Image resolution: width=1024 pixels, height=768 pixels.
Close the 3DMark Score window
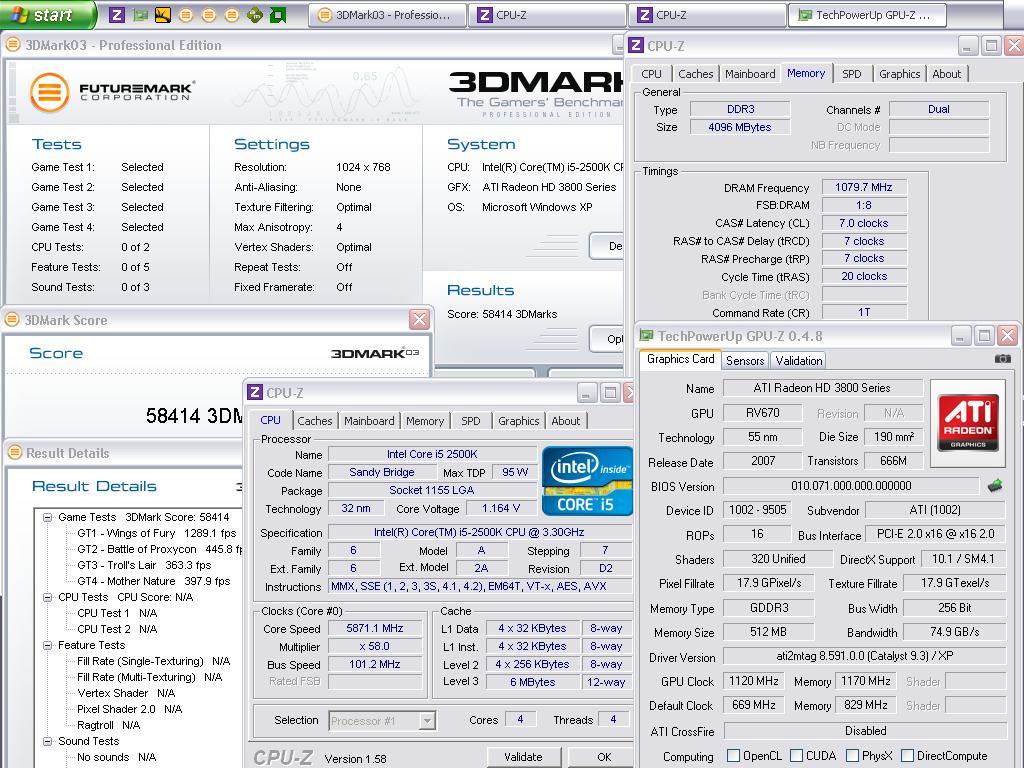[419, 320]
